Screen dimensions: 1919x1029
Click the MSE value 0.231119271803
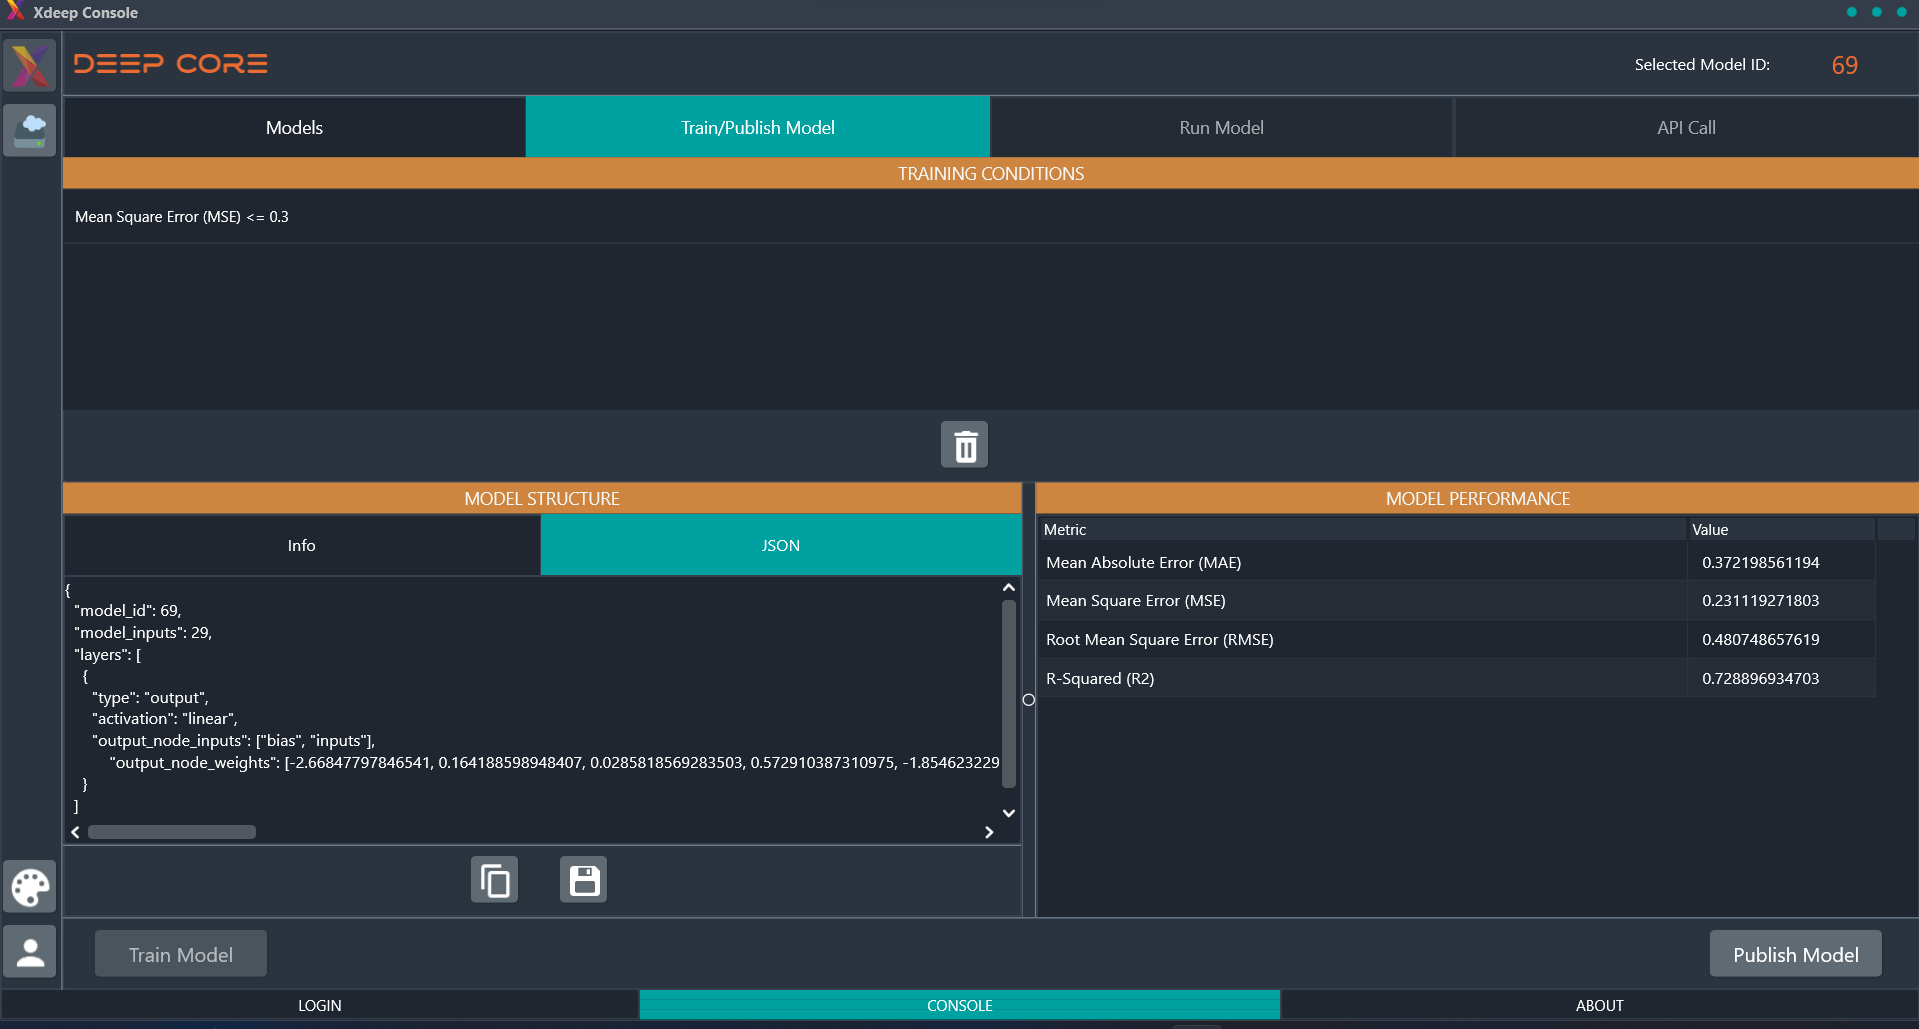tap(1760, 601)
